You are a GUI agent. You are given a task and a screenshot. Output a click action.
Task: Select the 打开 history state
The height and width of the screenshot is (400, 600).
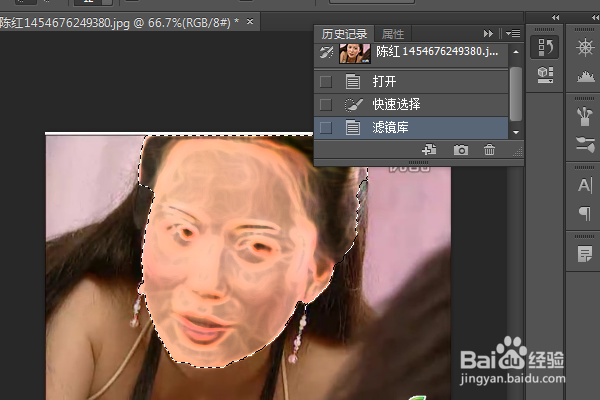point(411,82)
